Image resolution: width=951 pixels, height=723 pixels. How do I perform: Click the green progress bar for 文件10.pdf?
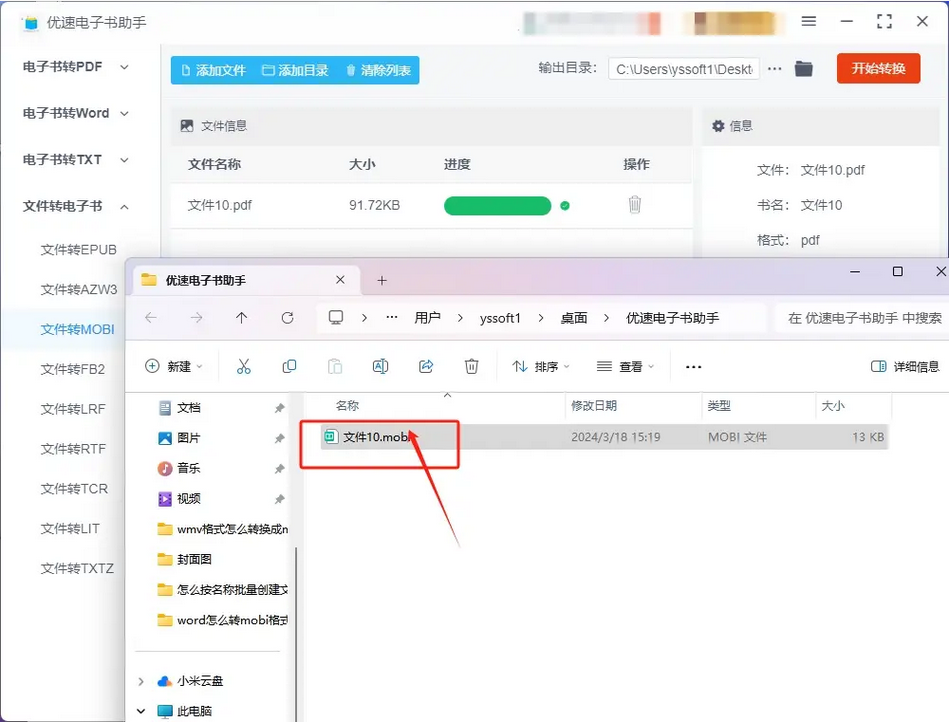497,206
